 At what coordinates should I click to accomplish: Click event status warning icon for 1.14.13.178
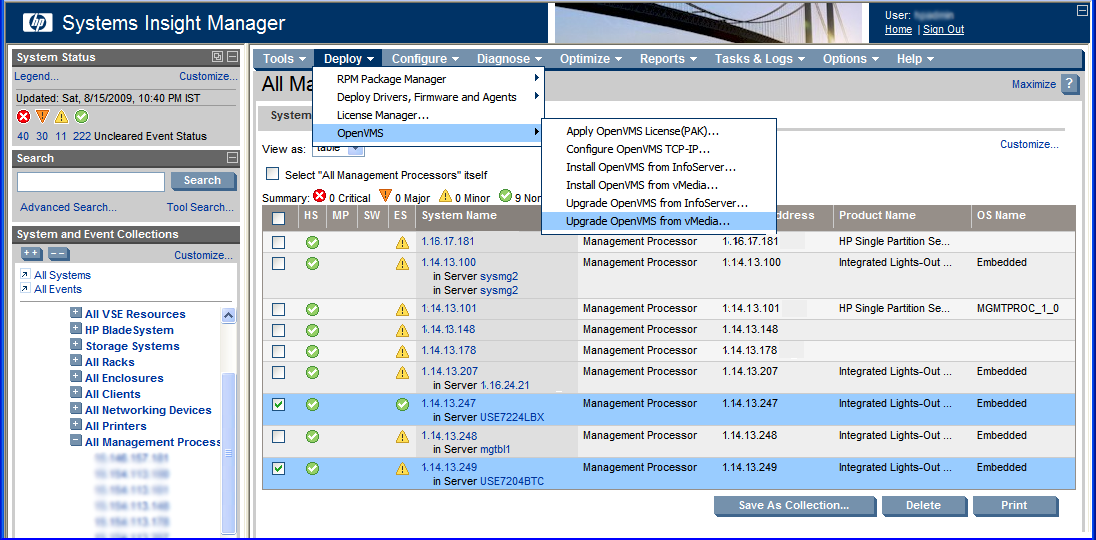pos(402,351)
